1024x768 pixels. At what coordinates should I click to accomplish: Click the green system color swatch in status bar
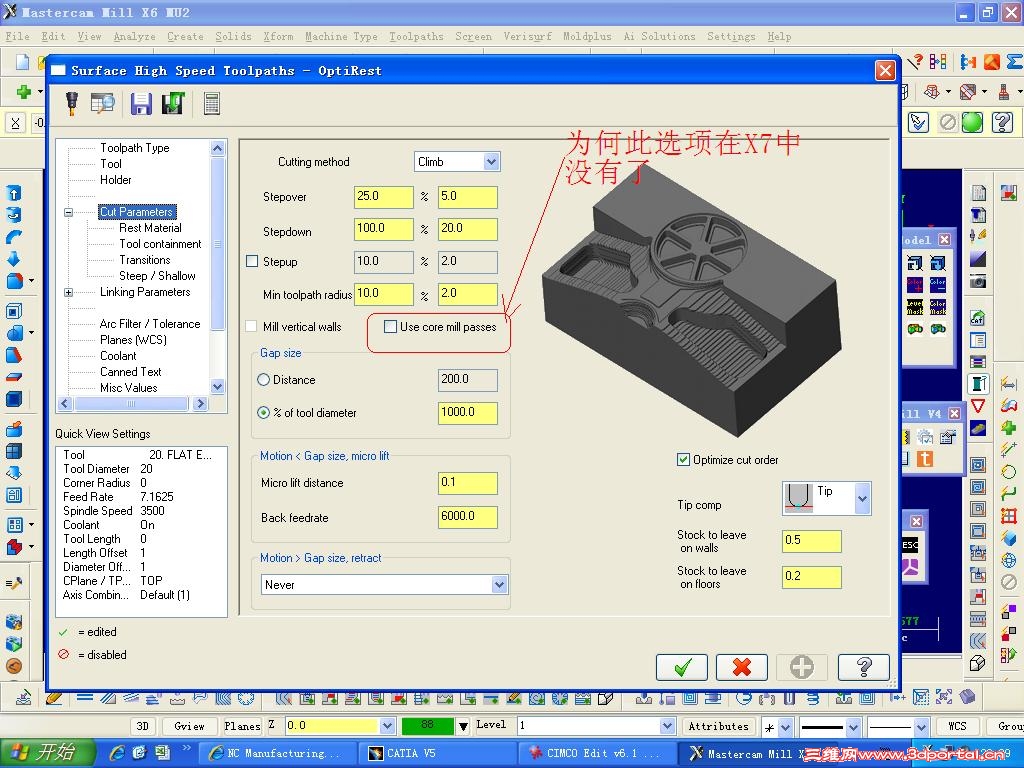[x=427, y=726]
